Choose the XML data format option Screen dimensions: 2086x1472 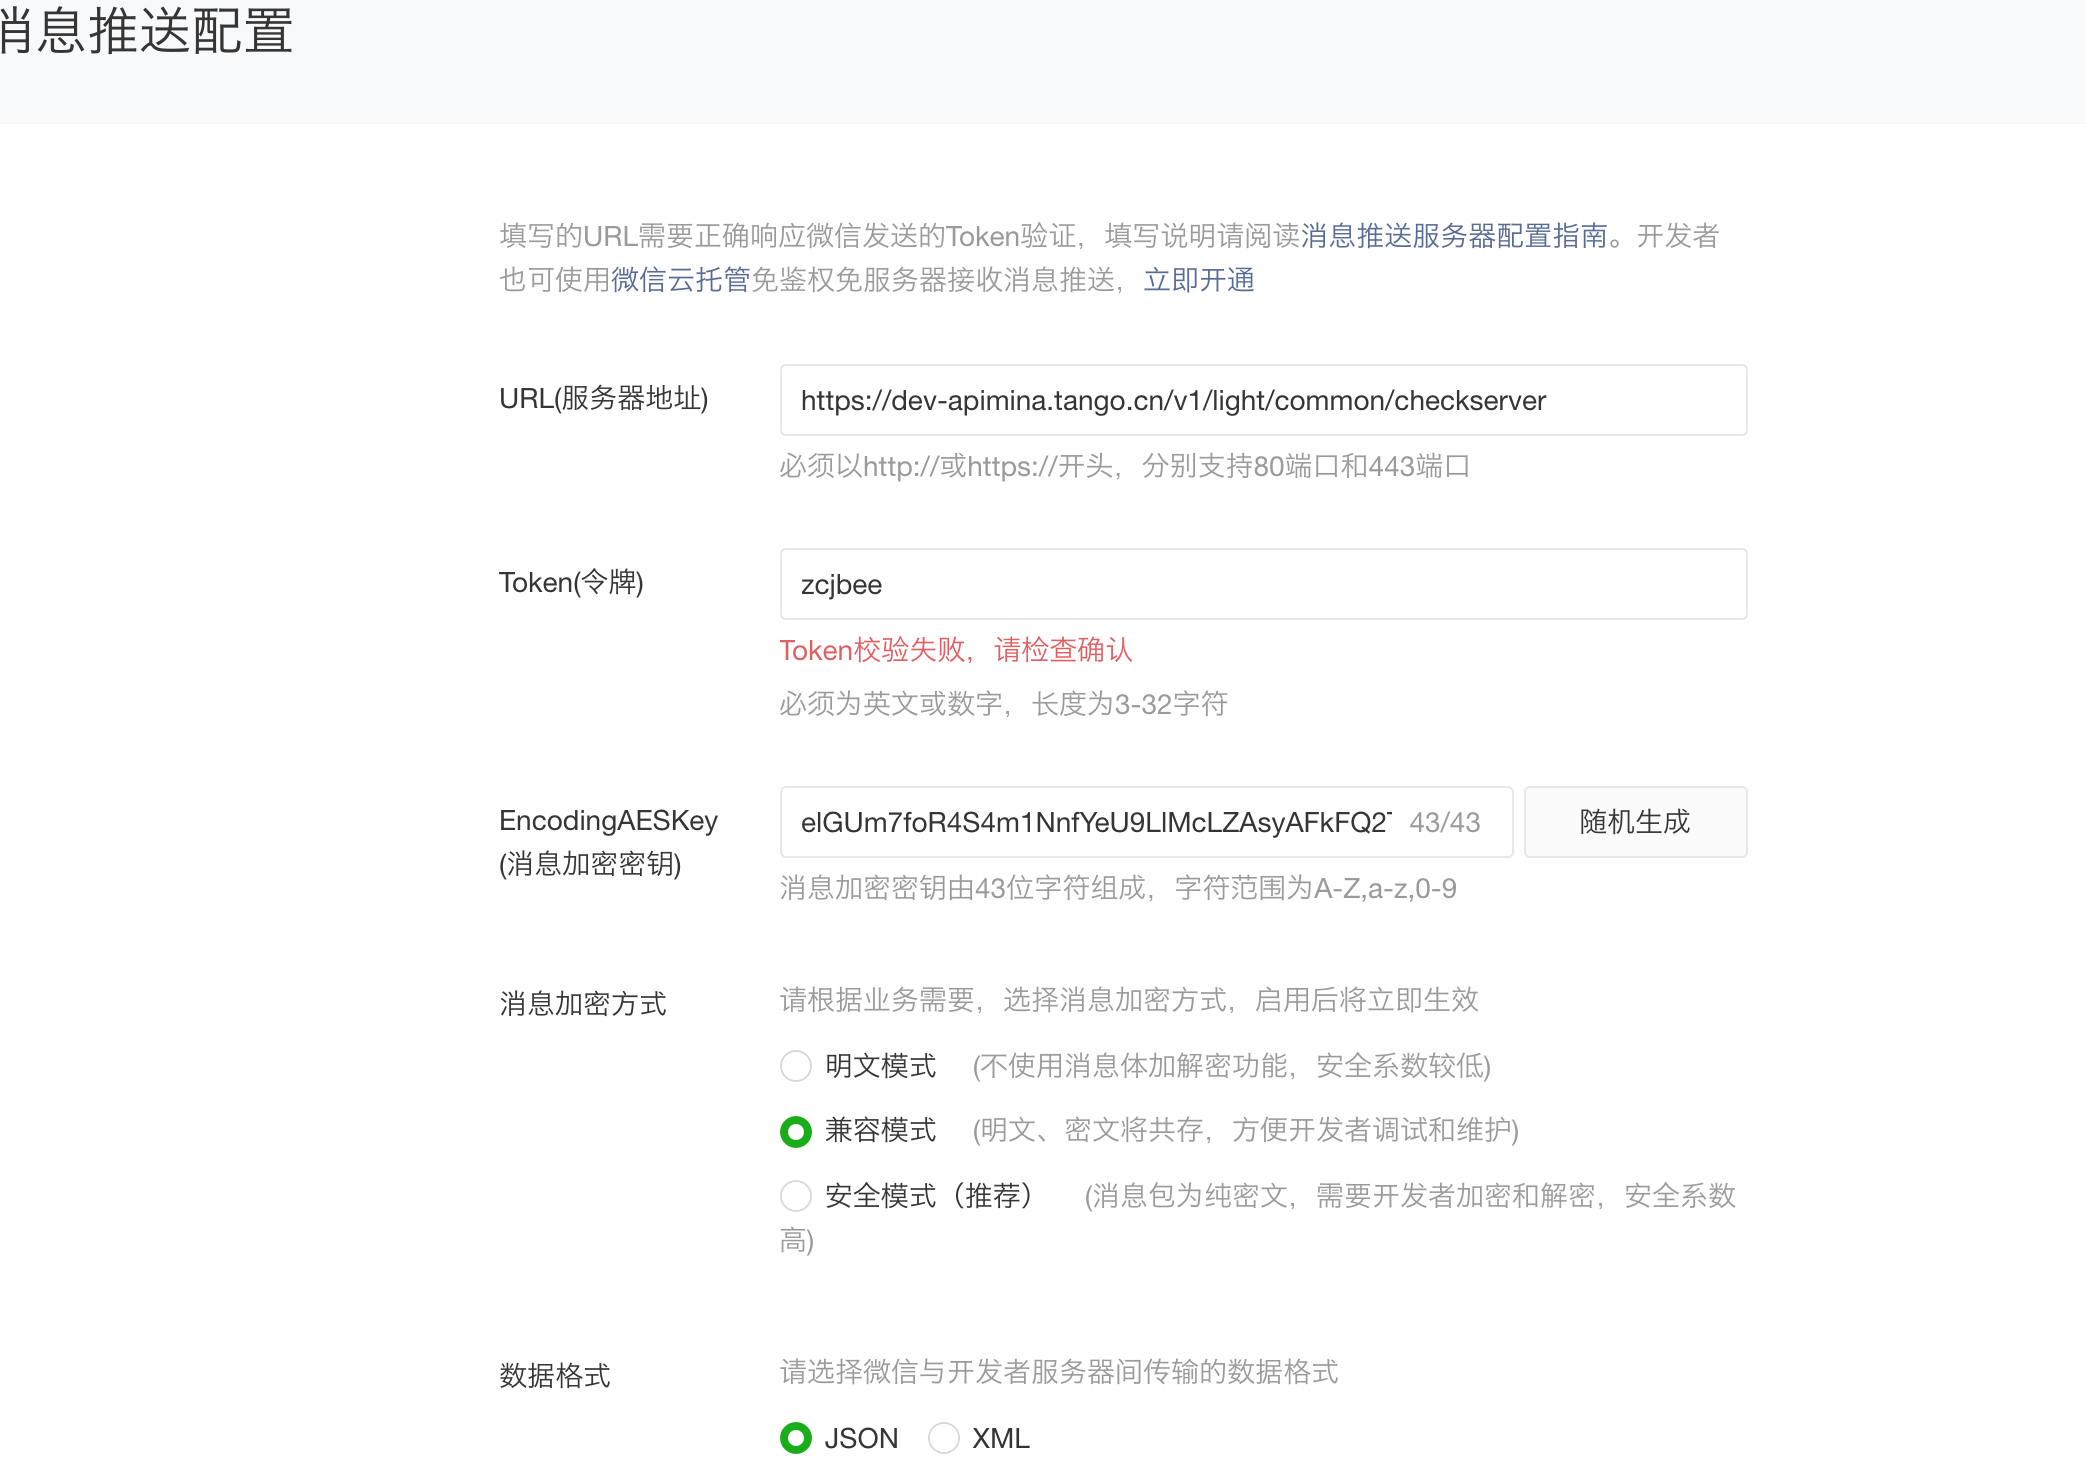point(943,1438)
